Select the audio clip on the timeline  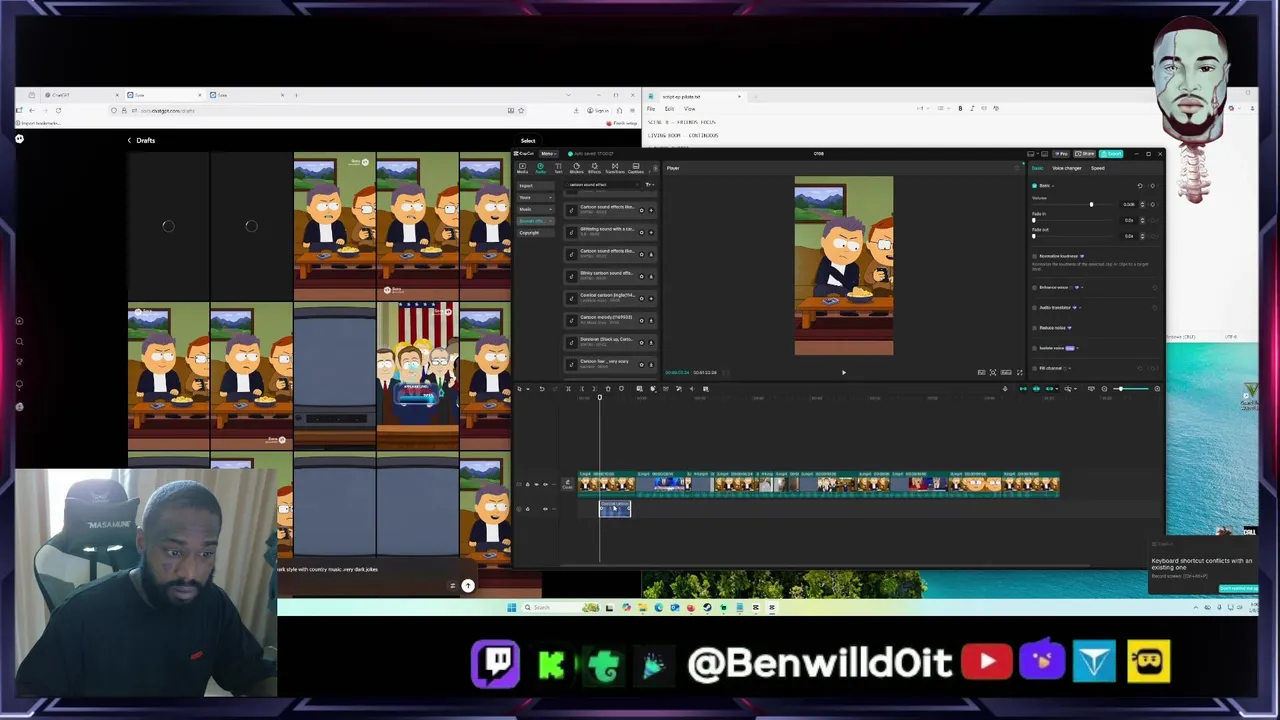pos(615,509)
